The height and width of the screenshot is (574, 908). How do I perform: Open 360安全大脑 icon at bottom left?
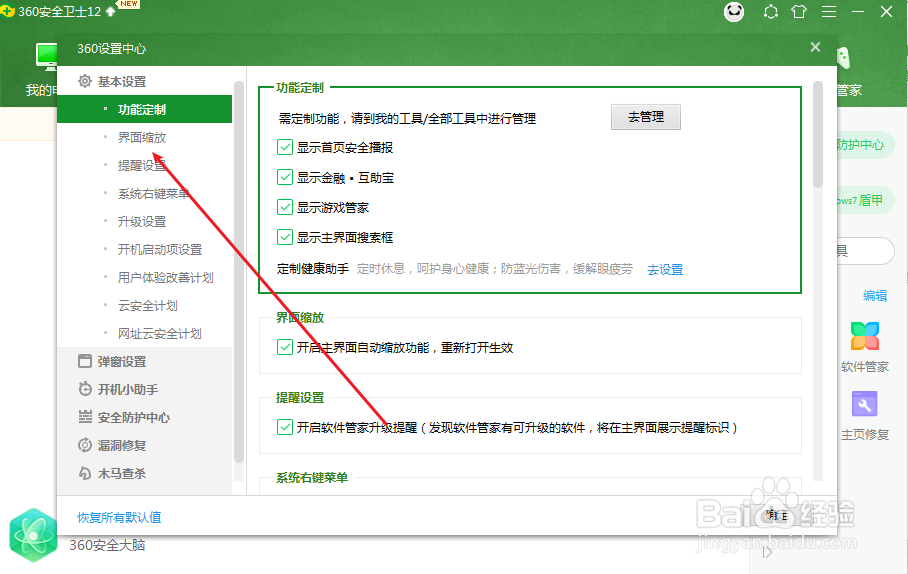pyautogui.click(x=34, y=535)
